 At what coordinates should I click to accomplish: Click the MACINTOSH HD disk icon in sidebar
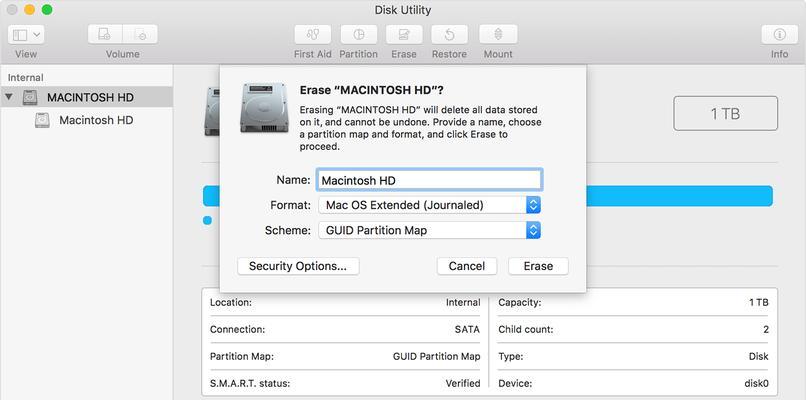(x=30, y=97)
